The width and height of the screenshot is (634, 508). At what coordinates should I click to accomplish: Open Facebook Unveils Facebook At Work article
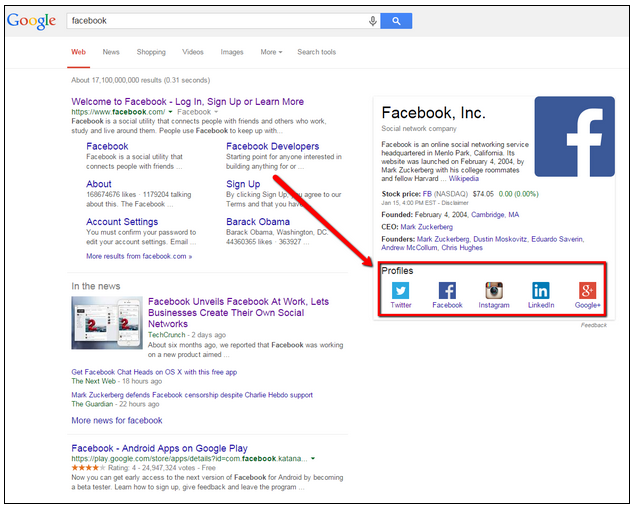[x=238, y=313]
